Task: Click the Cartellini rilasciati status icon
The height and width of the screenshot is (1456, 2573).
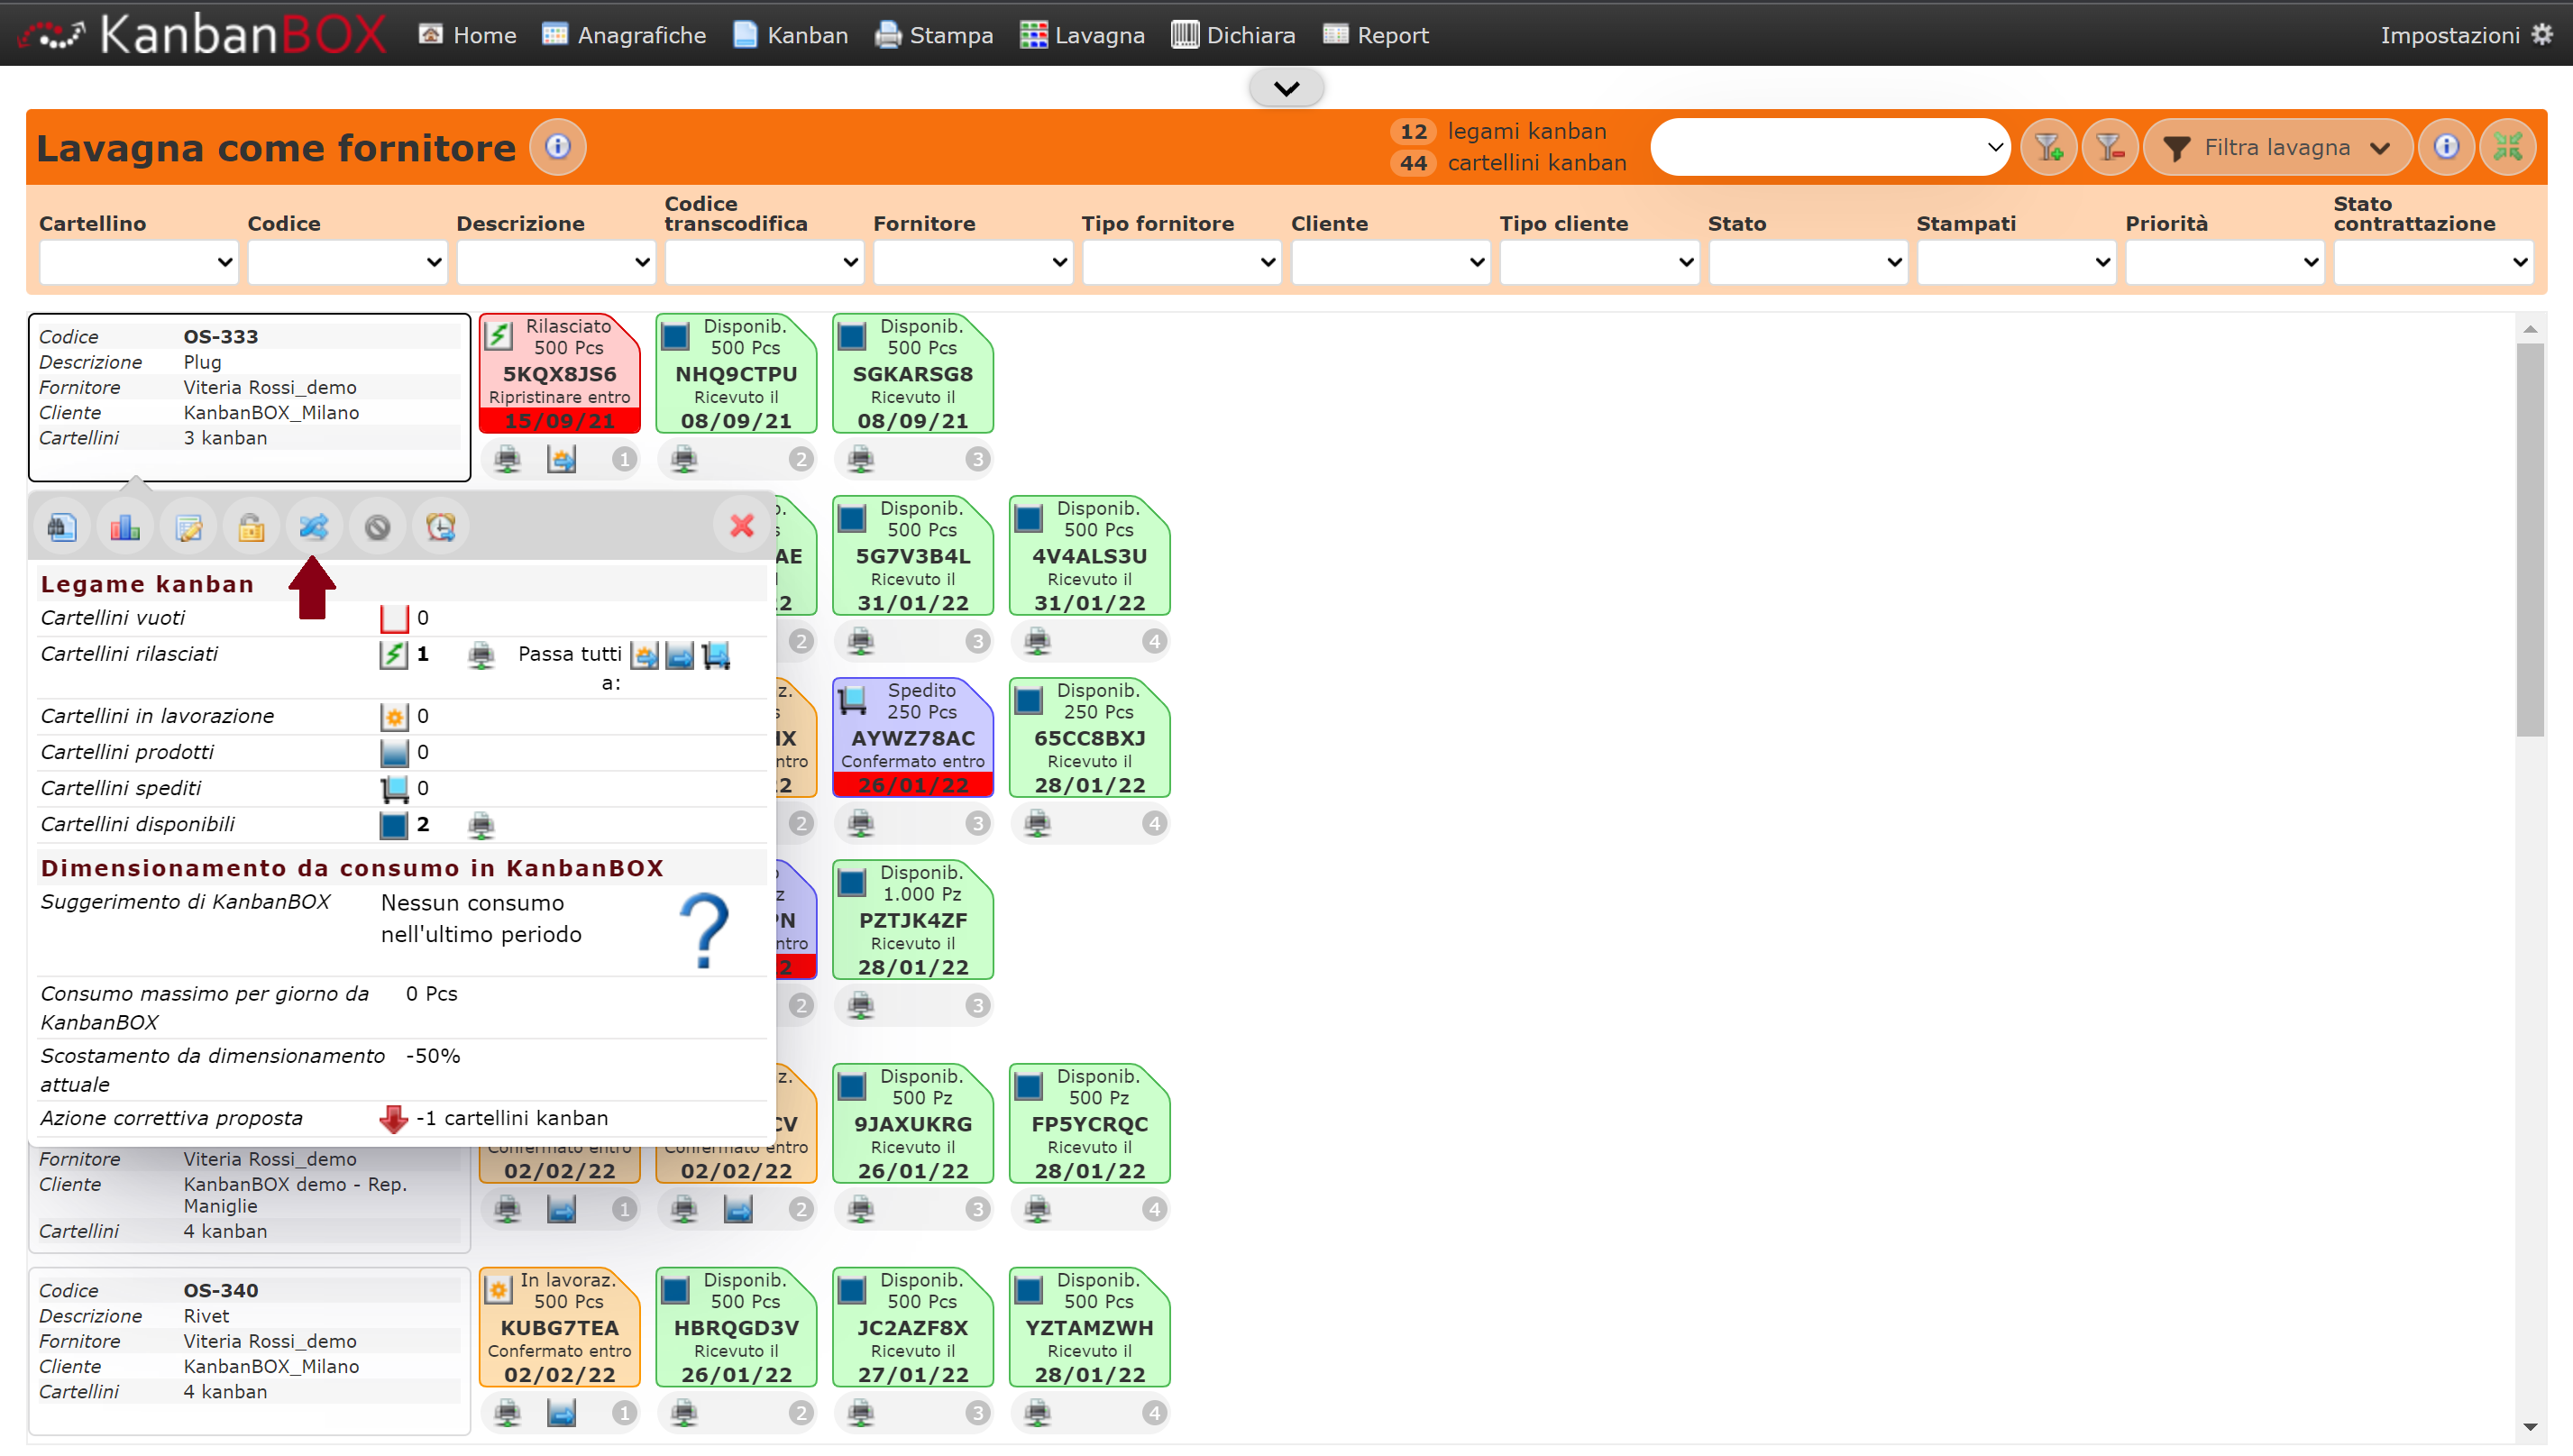Action: tap(394, 656)
